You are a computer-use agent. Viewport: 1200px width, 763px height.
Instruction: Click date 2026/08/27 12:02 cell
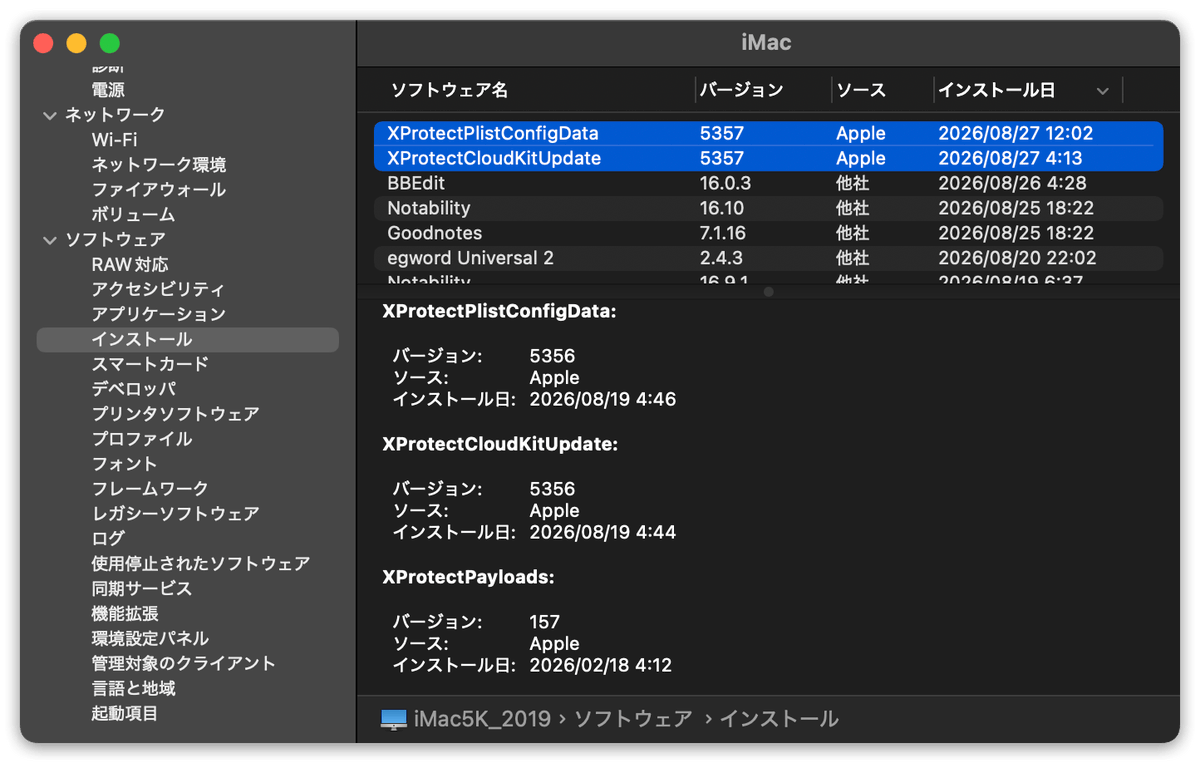(x=1016, y=133)
